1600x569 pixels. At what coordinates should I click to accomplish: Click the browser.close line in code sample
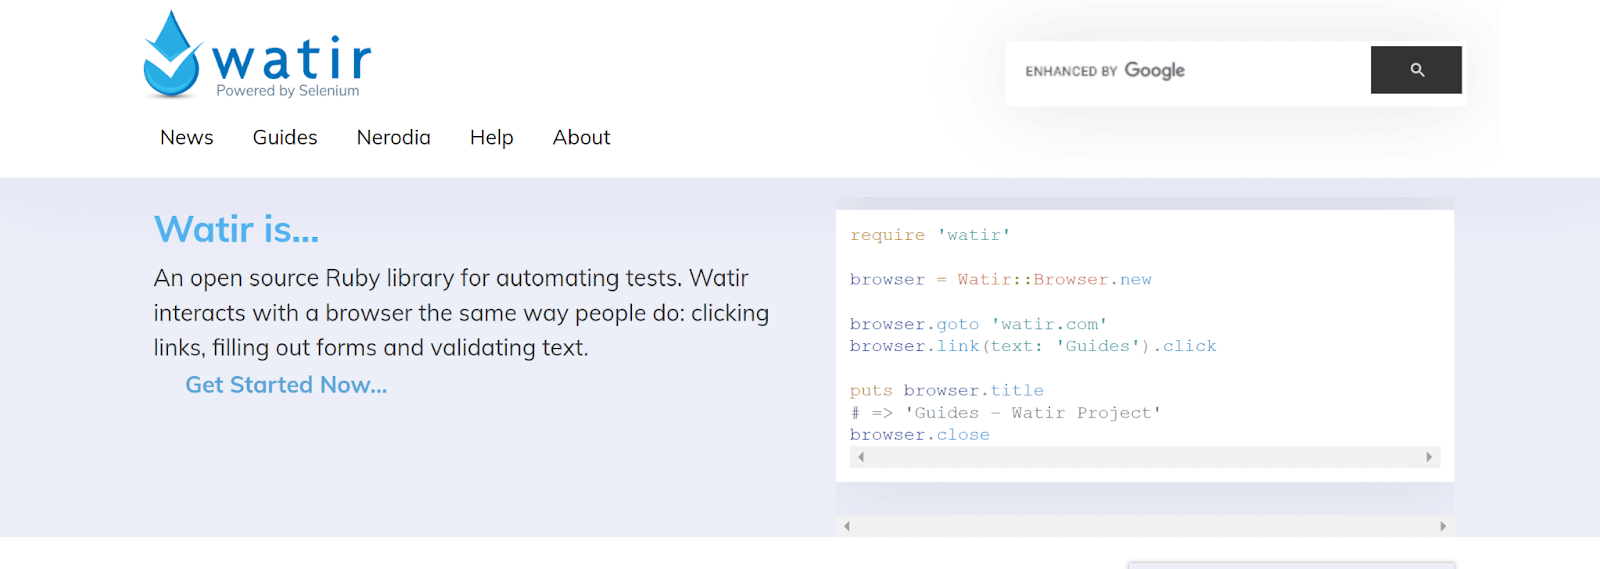(x=919, y=435)
